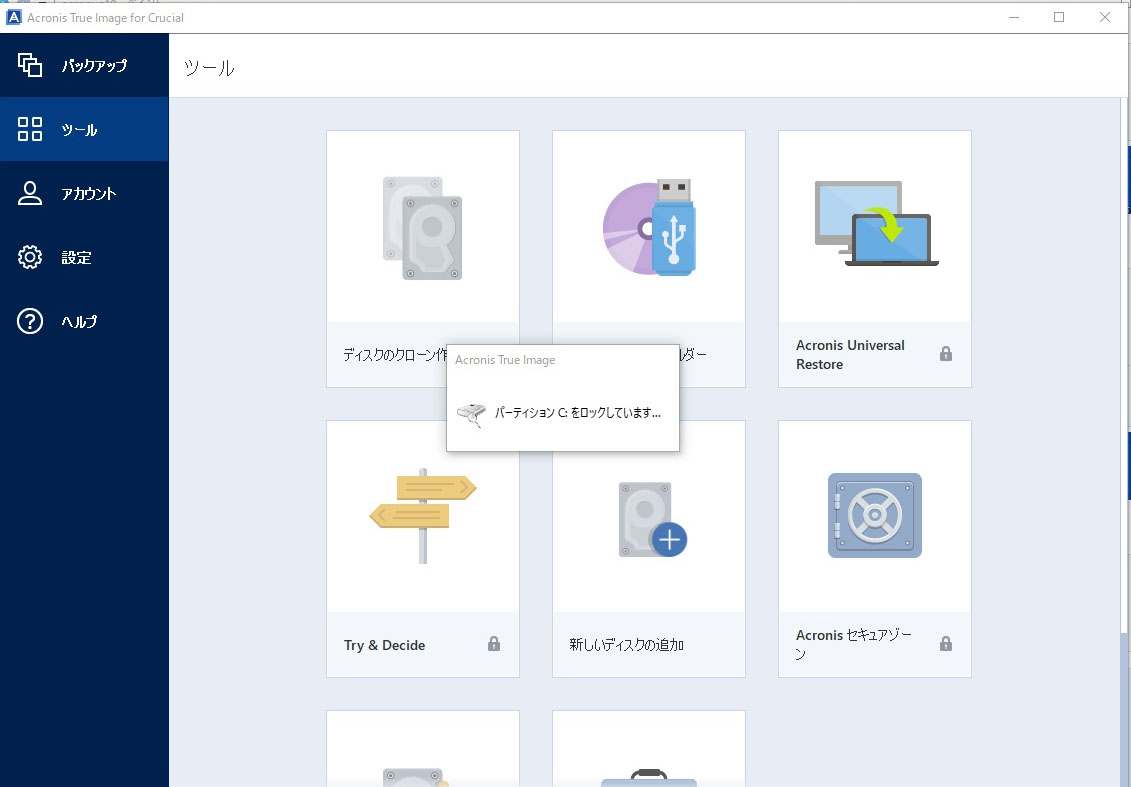The width and height of the screenshot is (1131, 787).
Task: Click the Try & Decide signpost icon
Action: 423,515
